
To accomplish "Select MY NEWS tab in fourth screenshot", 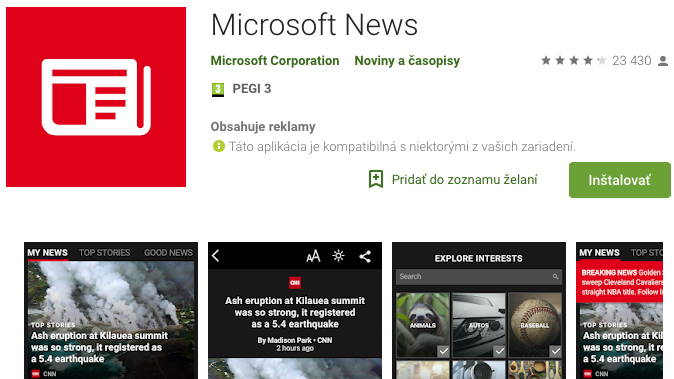I will [x=599, y=253].
